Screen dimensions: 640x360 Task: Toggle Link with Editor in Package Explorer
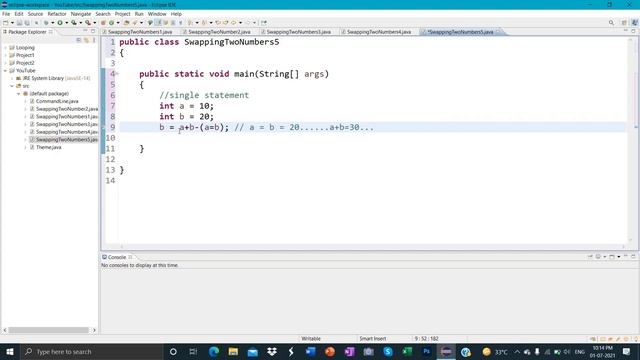point(86,40)
